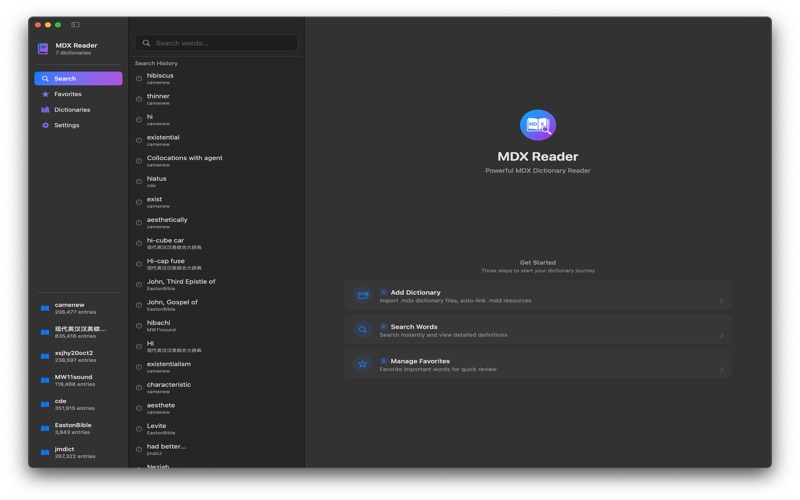Click the books icon beside Dictionaries
Image resolution: width=800 pixels, height=500 pixels.
(45, 110)
